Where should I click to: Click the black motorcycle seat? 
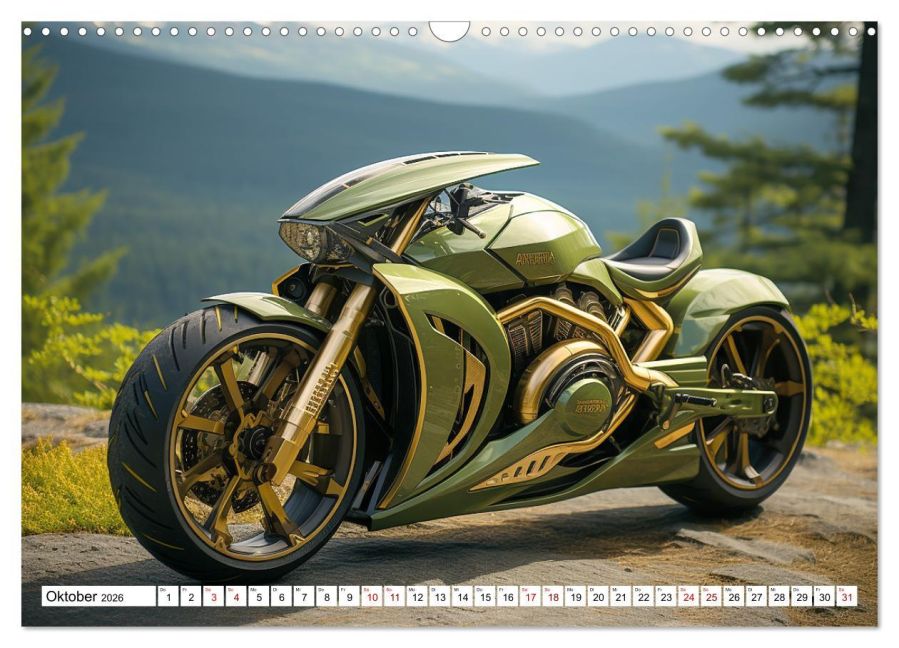click(651, 248)
